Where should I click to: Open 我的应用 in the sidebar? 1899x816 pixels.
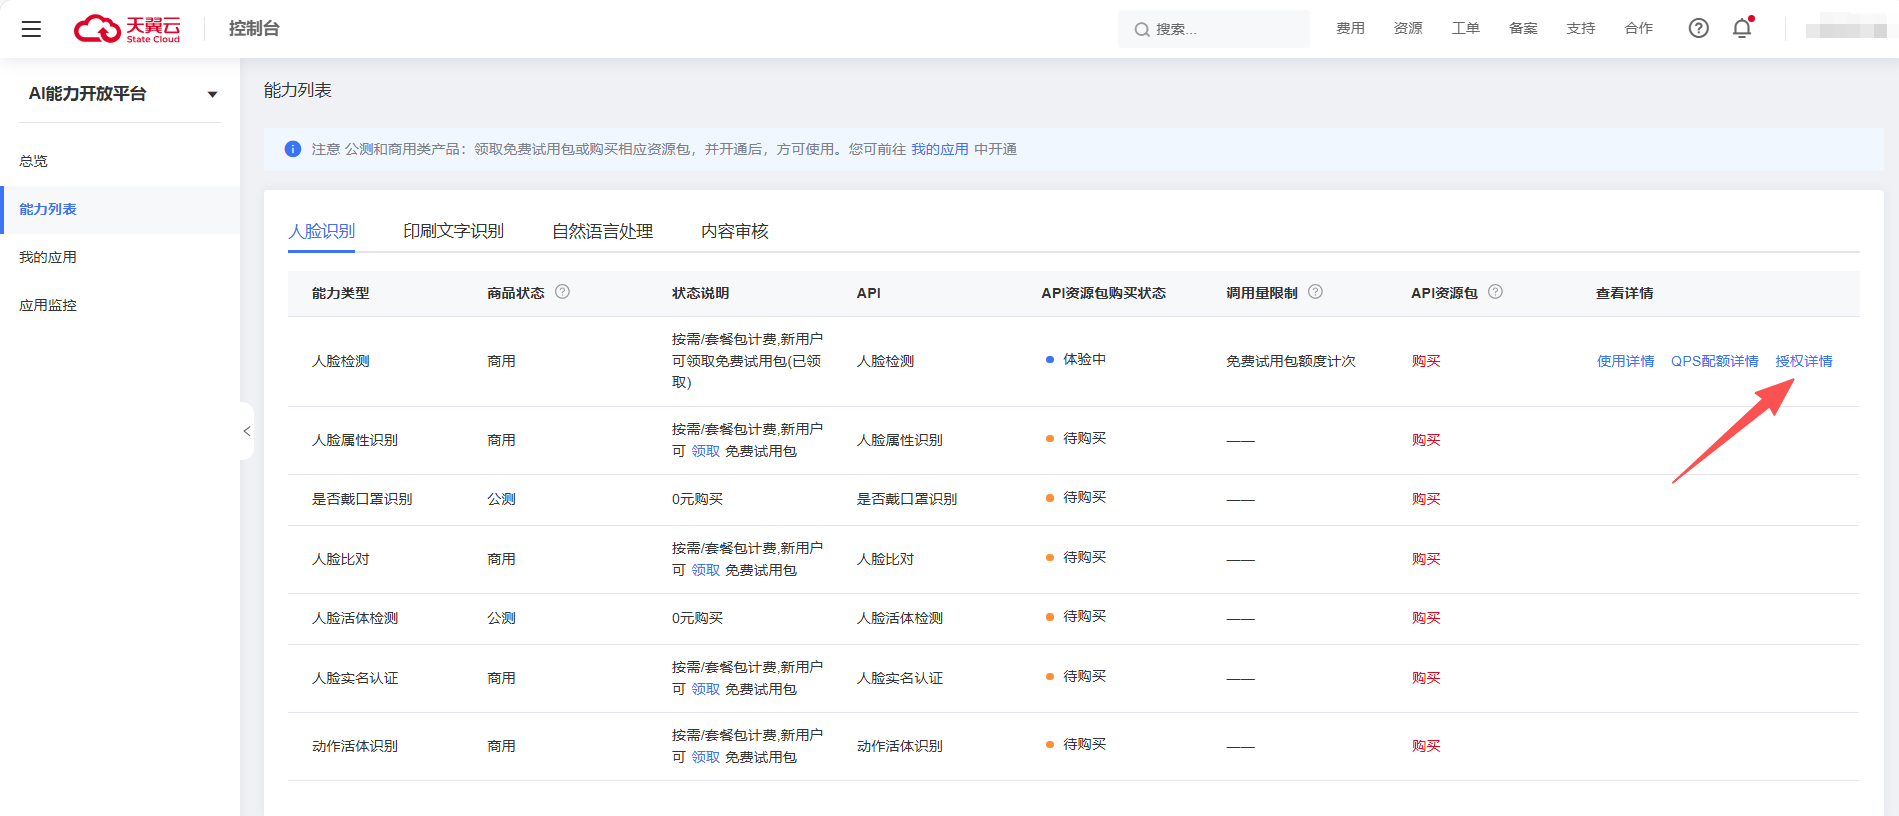(x=48, y=257)
